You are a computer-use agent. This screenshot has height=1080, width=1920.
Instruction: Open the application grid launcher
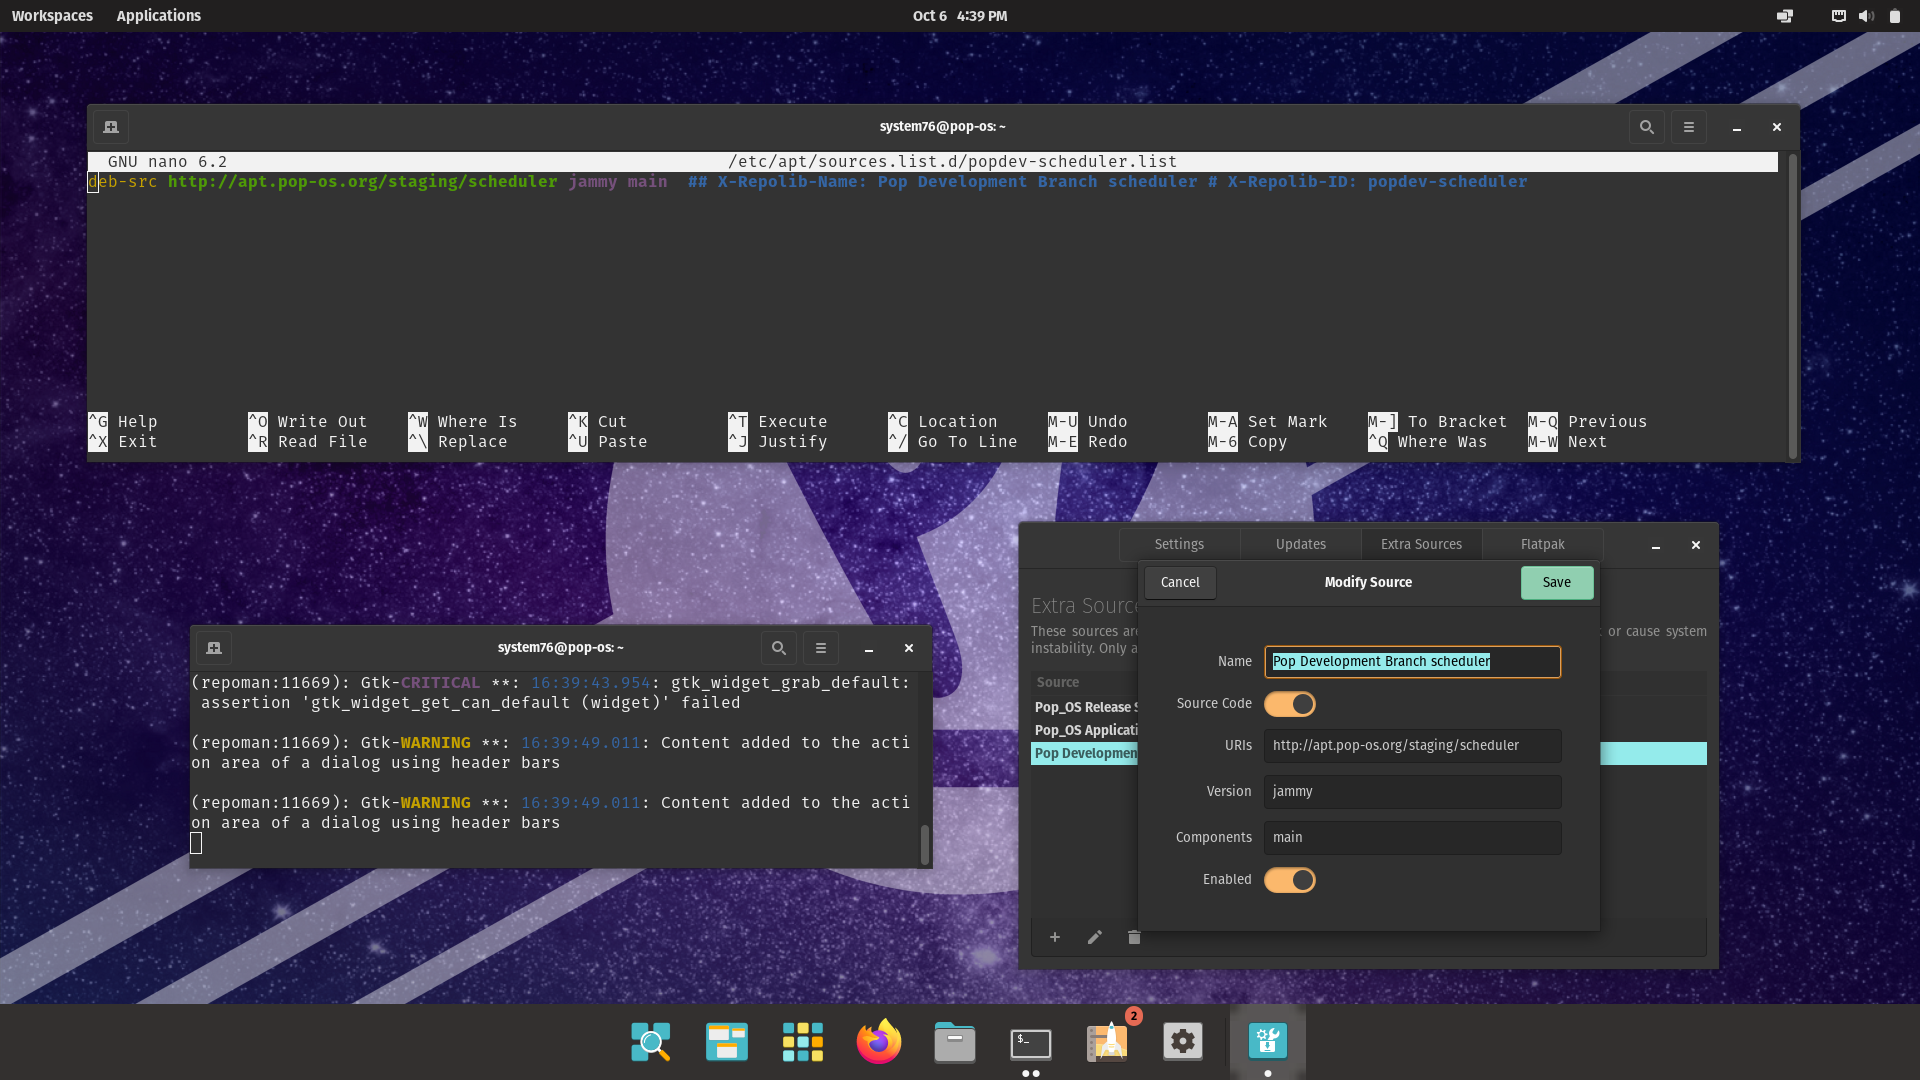click(802, 1041)
